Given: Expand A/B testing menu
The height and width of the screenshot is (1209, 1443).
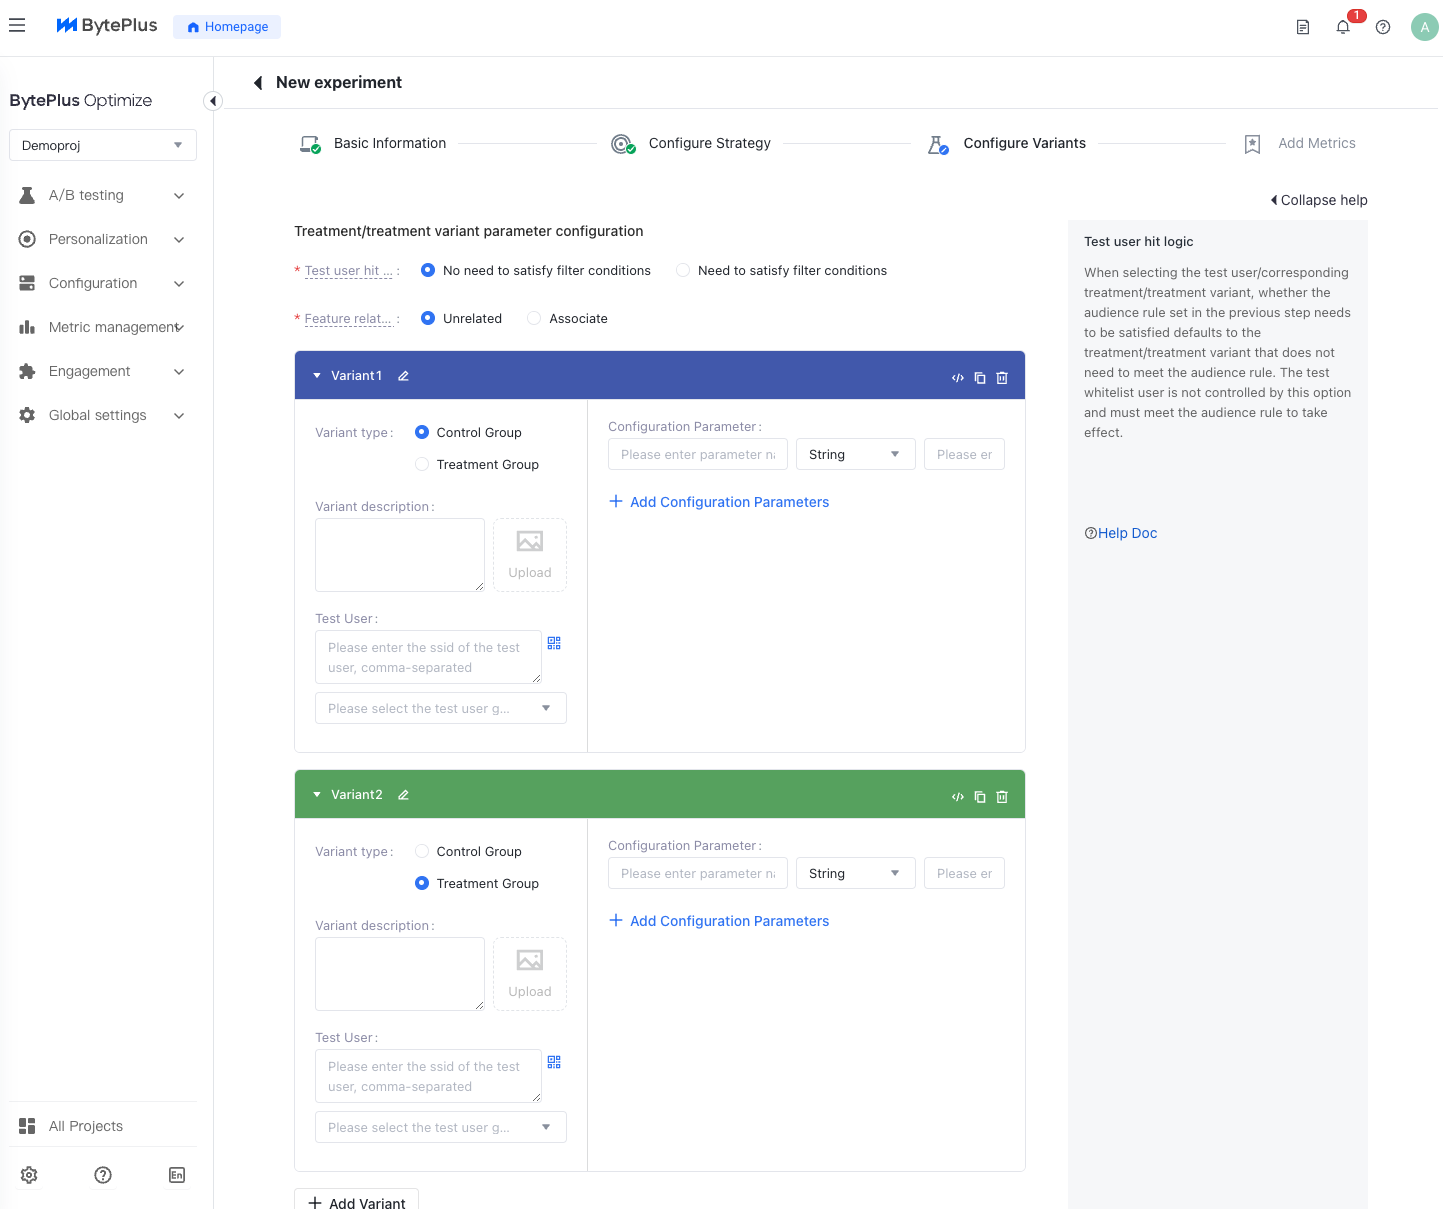Looking at the screenshot, I should coord(103,195).
